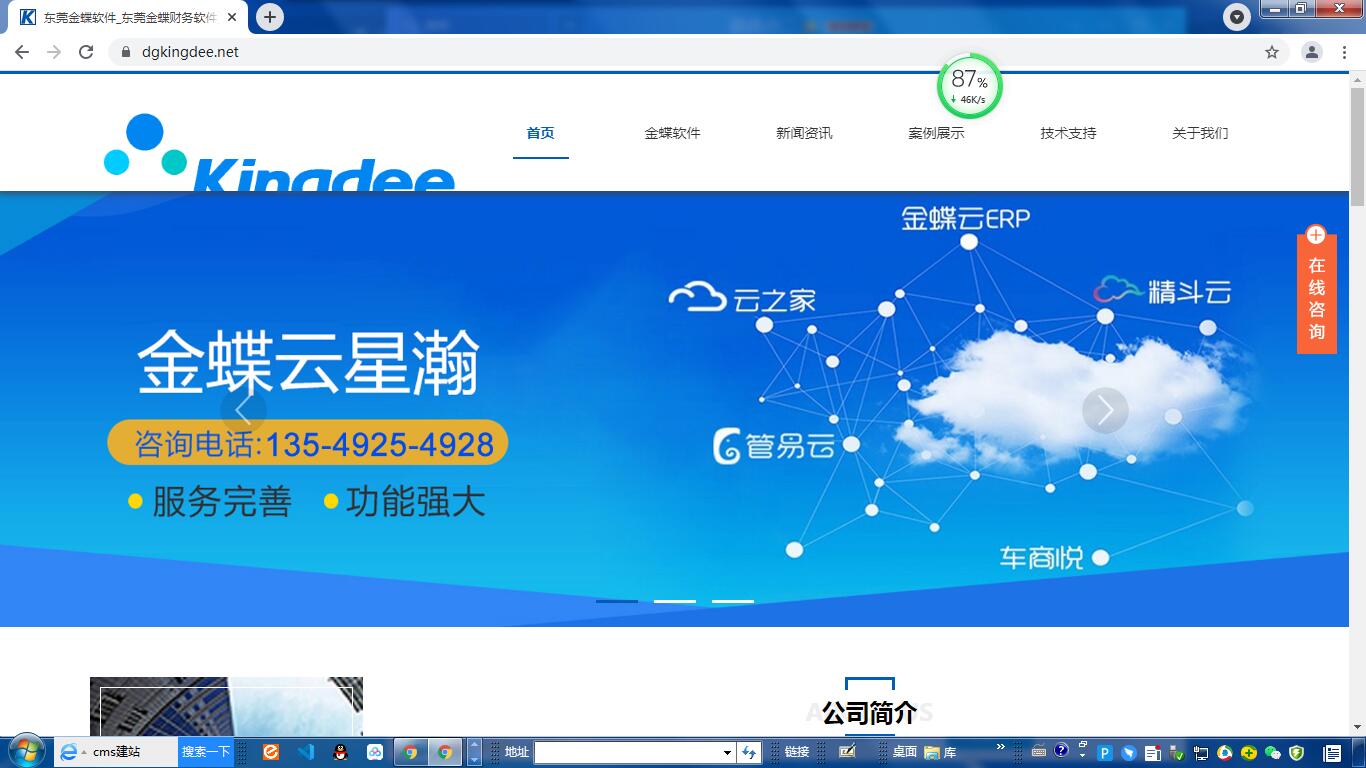The image size is (1366, 768).
Task: Select third carousel indicator
Action: tap(733, 601)
